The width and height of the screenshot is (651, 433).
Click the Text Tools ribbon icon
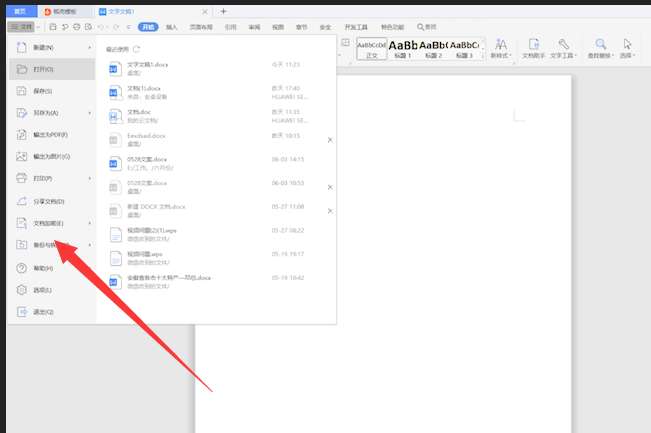pos(563,49)
